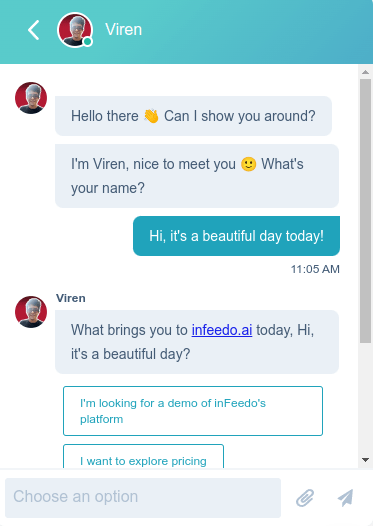Open Viren's profile avatar in the header
Screen dimensions: 373x526
[75, 30]
